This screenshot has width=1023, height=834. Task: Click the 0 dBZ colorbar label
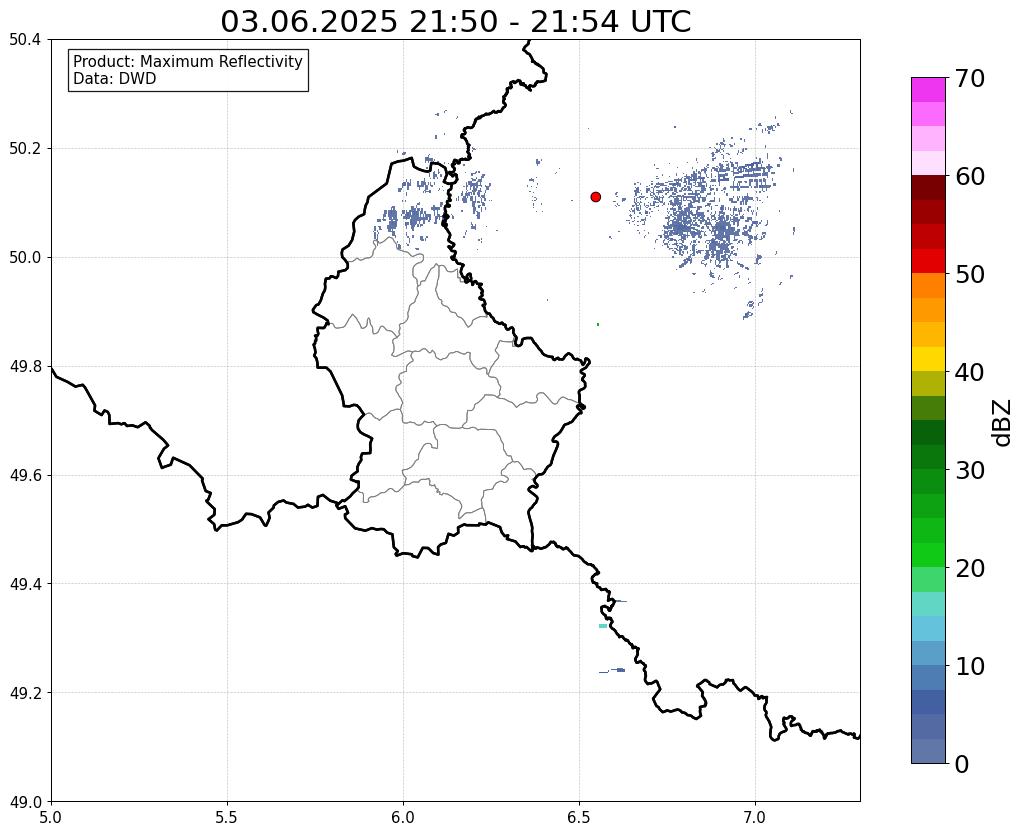962,764
